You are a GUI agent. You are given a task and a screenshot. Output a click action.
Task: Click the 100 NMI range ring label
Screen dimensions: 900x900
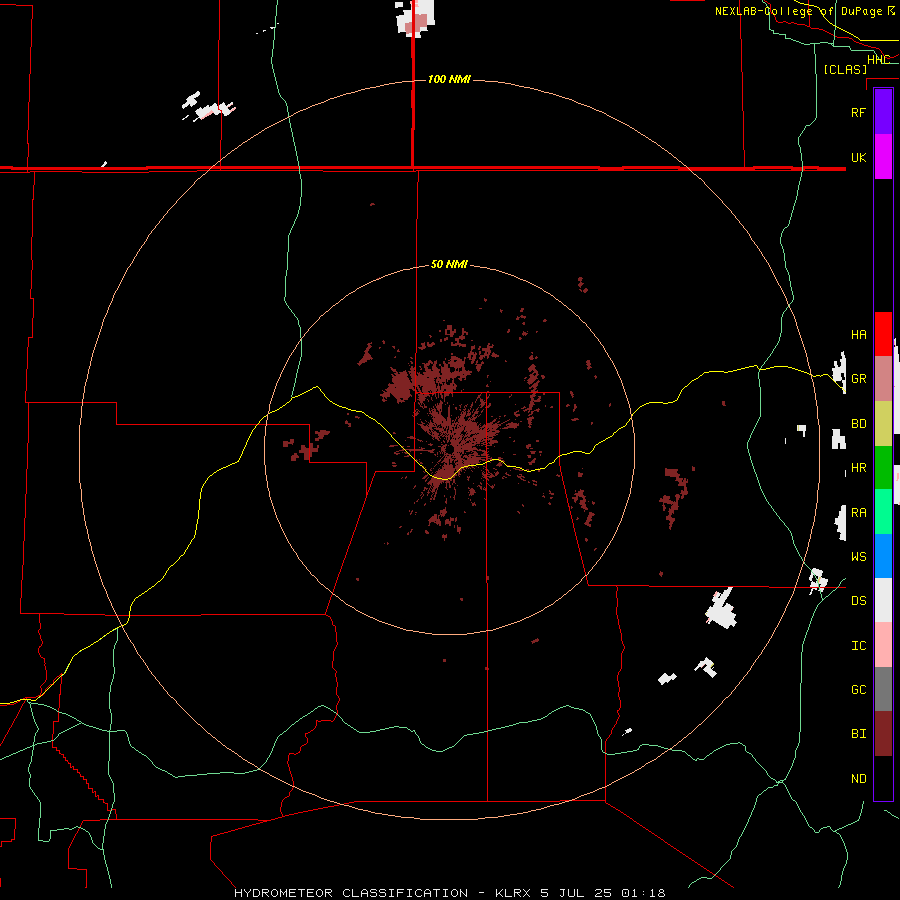click(449, 79)
